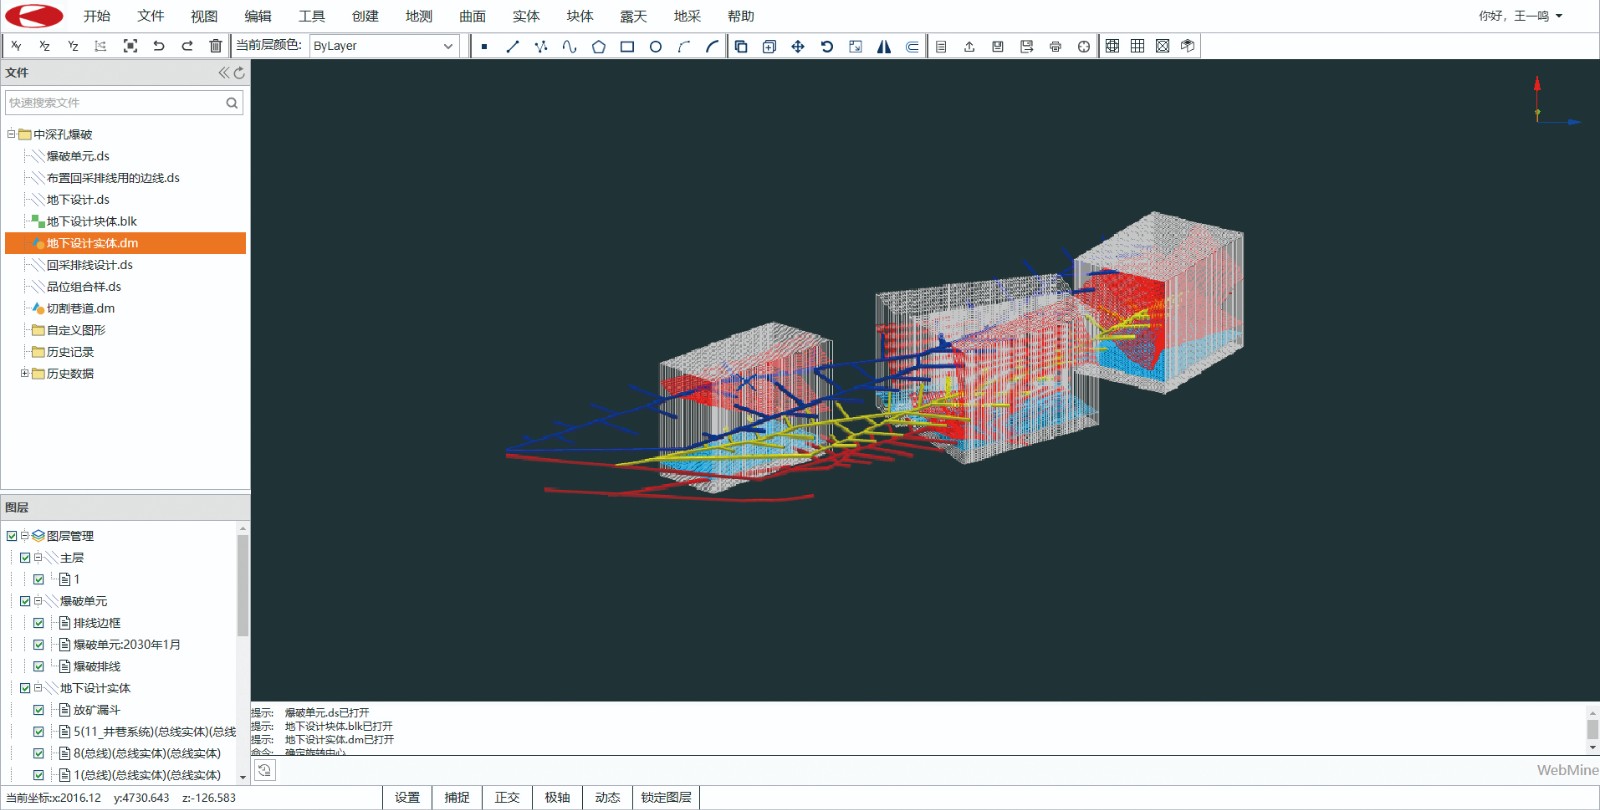The height and width of the screenshot is (810, 1600).
Task: Select the spline curve tool
Action: (569, 46)
